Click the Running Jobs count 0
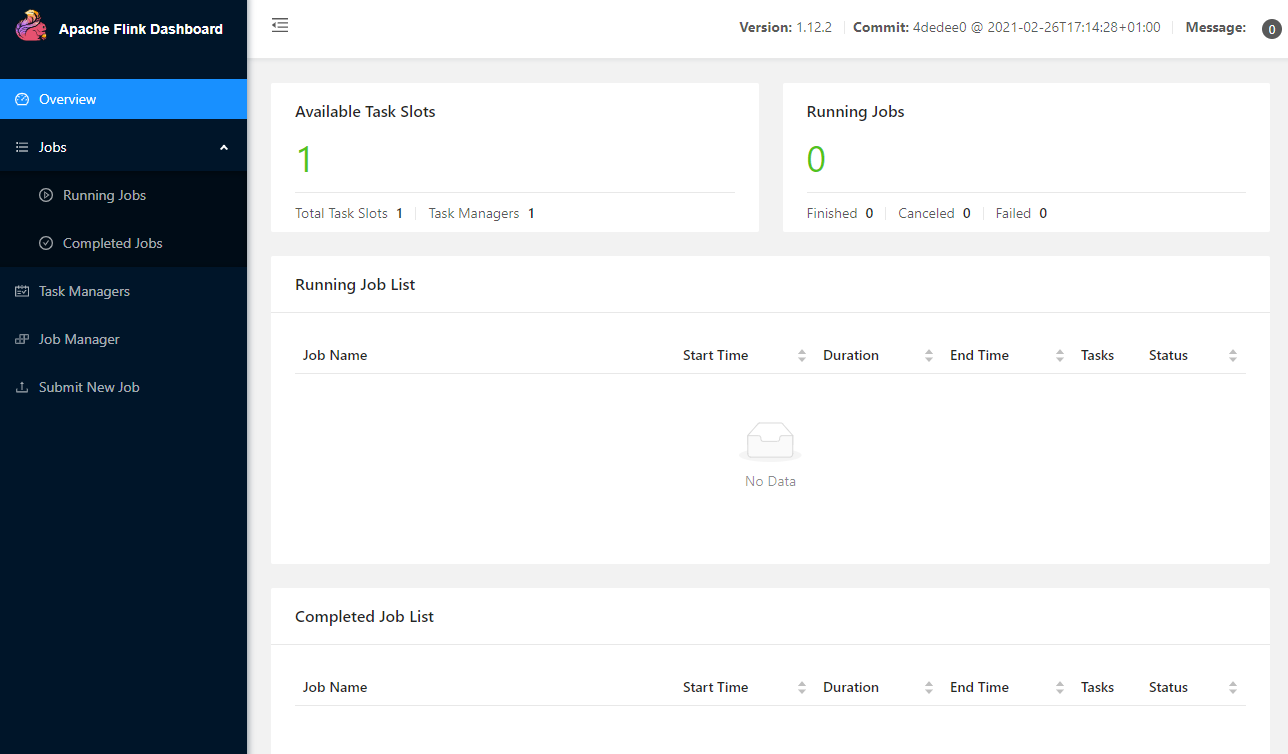The height and width of the screenshot is (754, 1288). point(816,159)
